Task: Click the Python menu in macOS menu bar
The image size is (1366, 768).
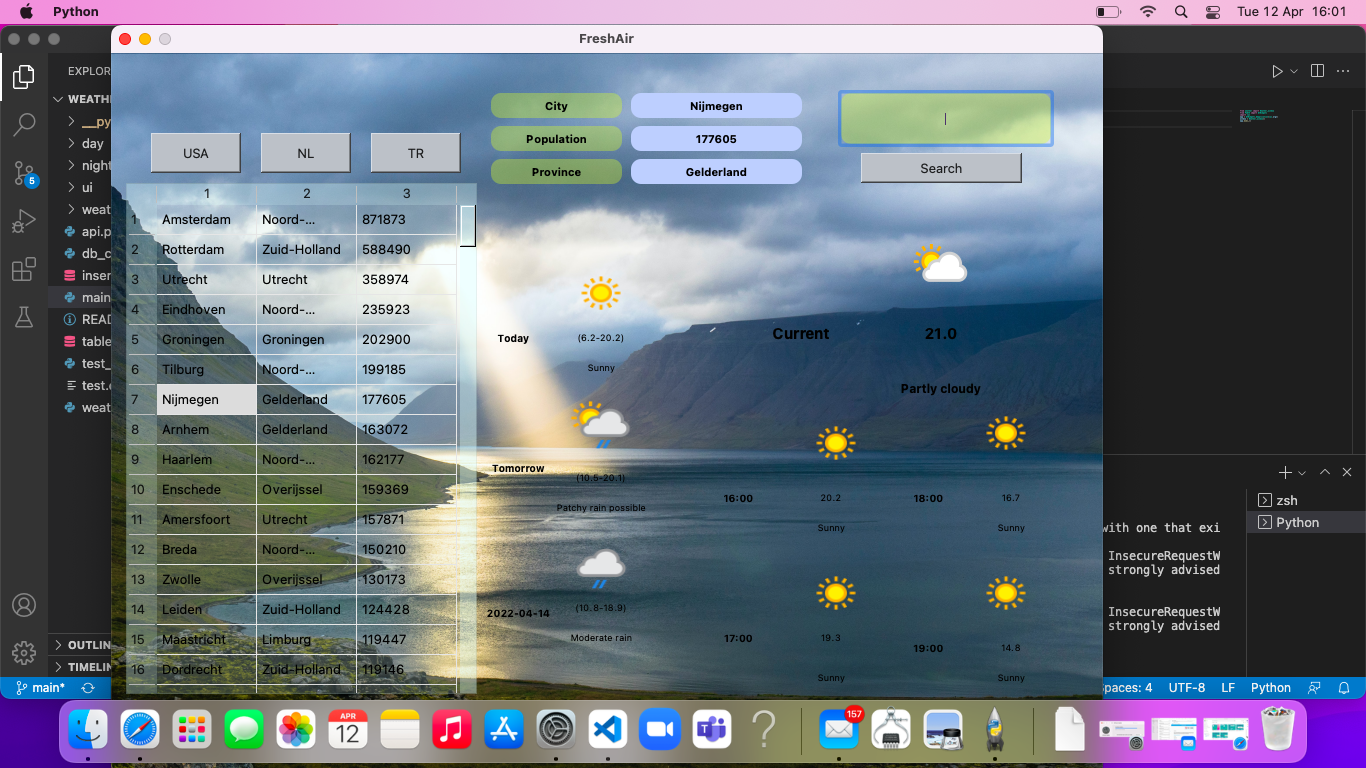Action: click(76, 12)
